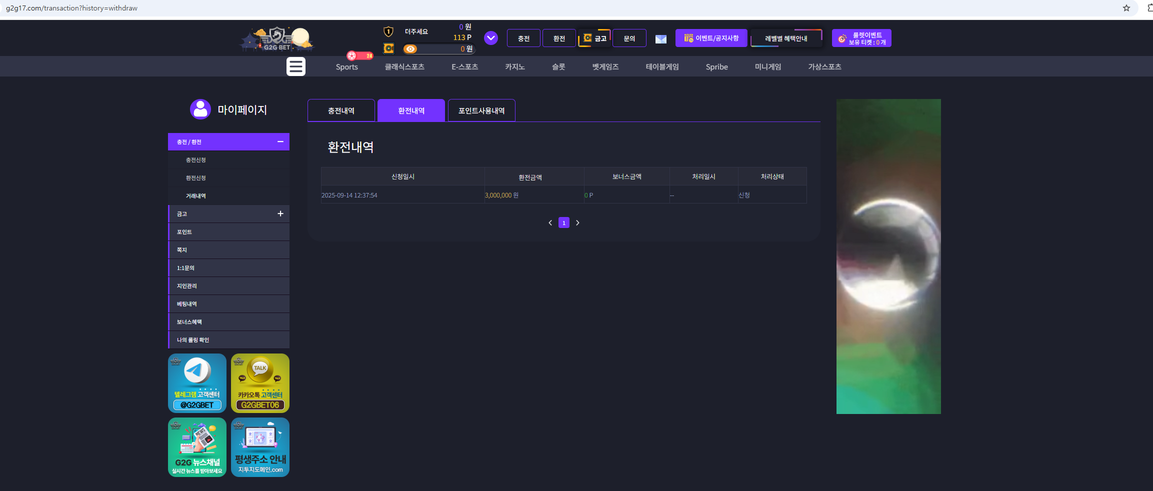Switch to the 충전내역 tab

(341, 111)
